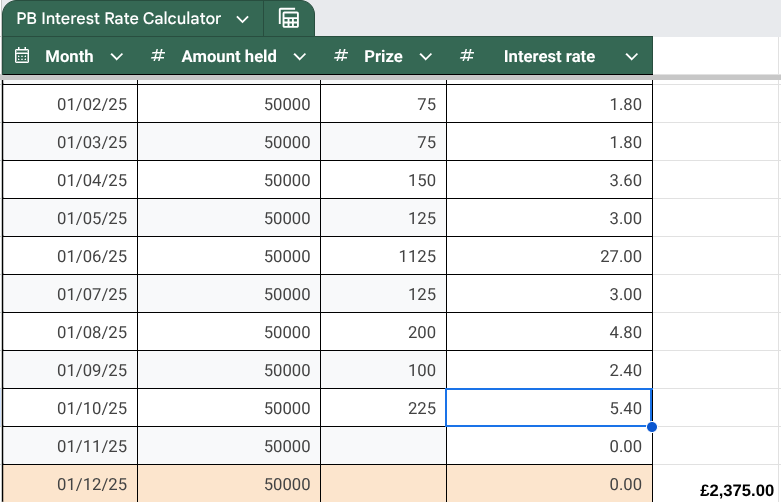Image resolution: width=781 pixels, height=502 pixels.
Task: Click the calendar type icon in Month header
Action: (23, 56)
